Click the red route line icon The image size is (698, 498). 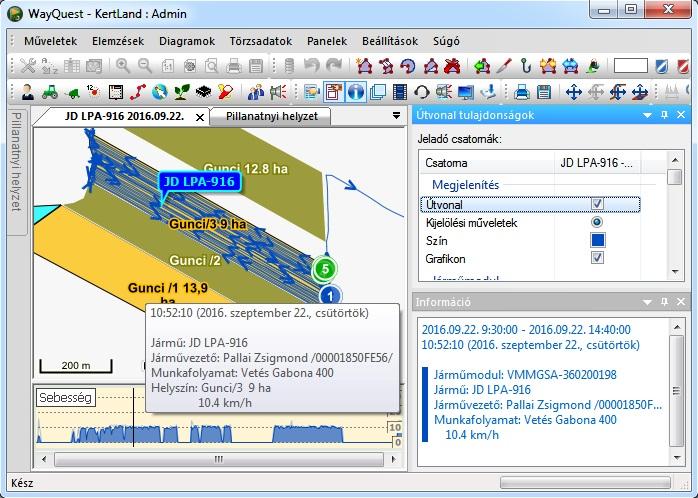138,92
